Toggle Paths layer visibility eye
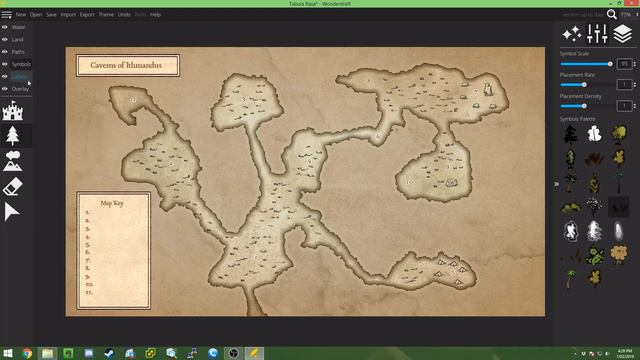 point(4,52)
